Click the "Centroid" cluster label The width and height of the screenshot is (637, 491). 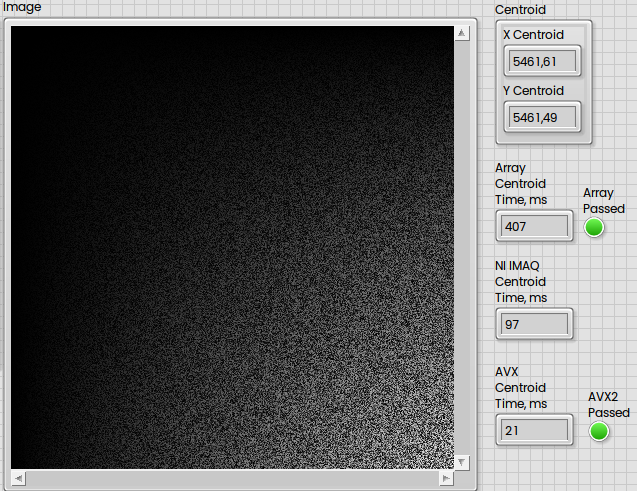(x=520, y=10)
